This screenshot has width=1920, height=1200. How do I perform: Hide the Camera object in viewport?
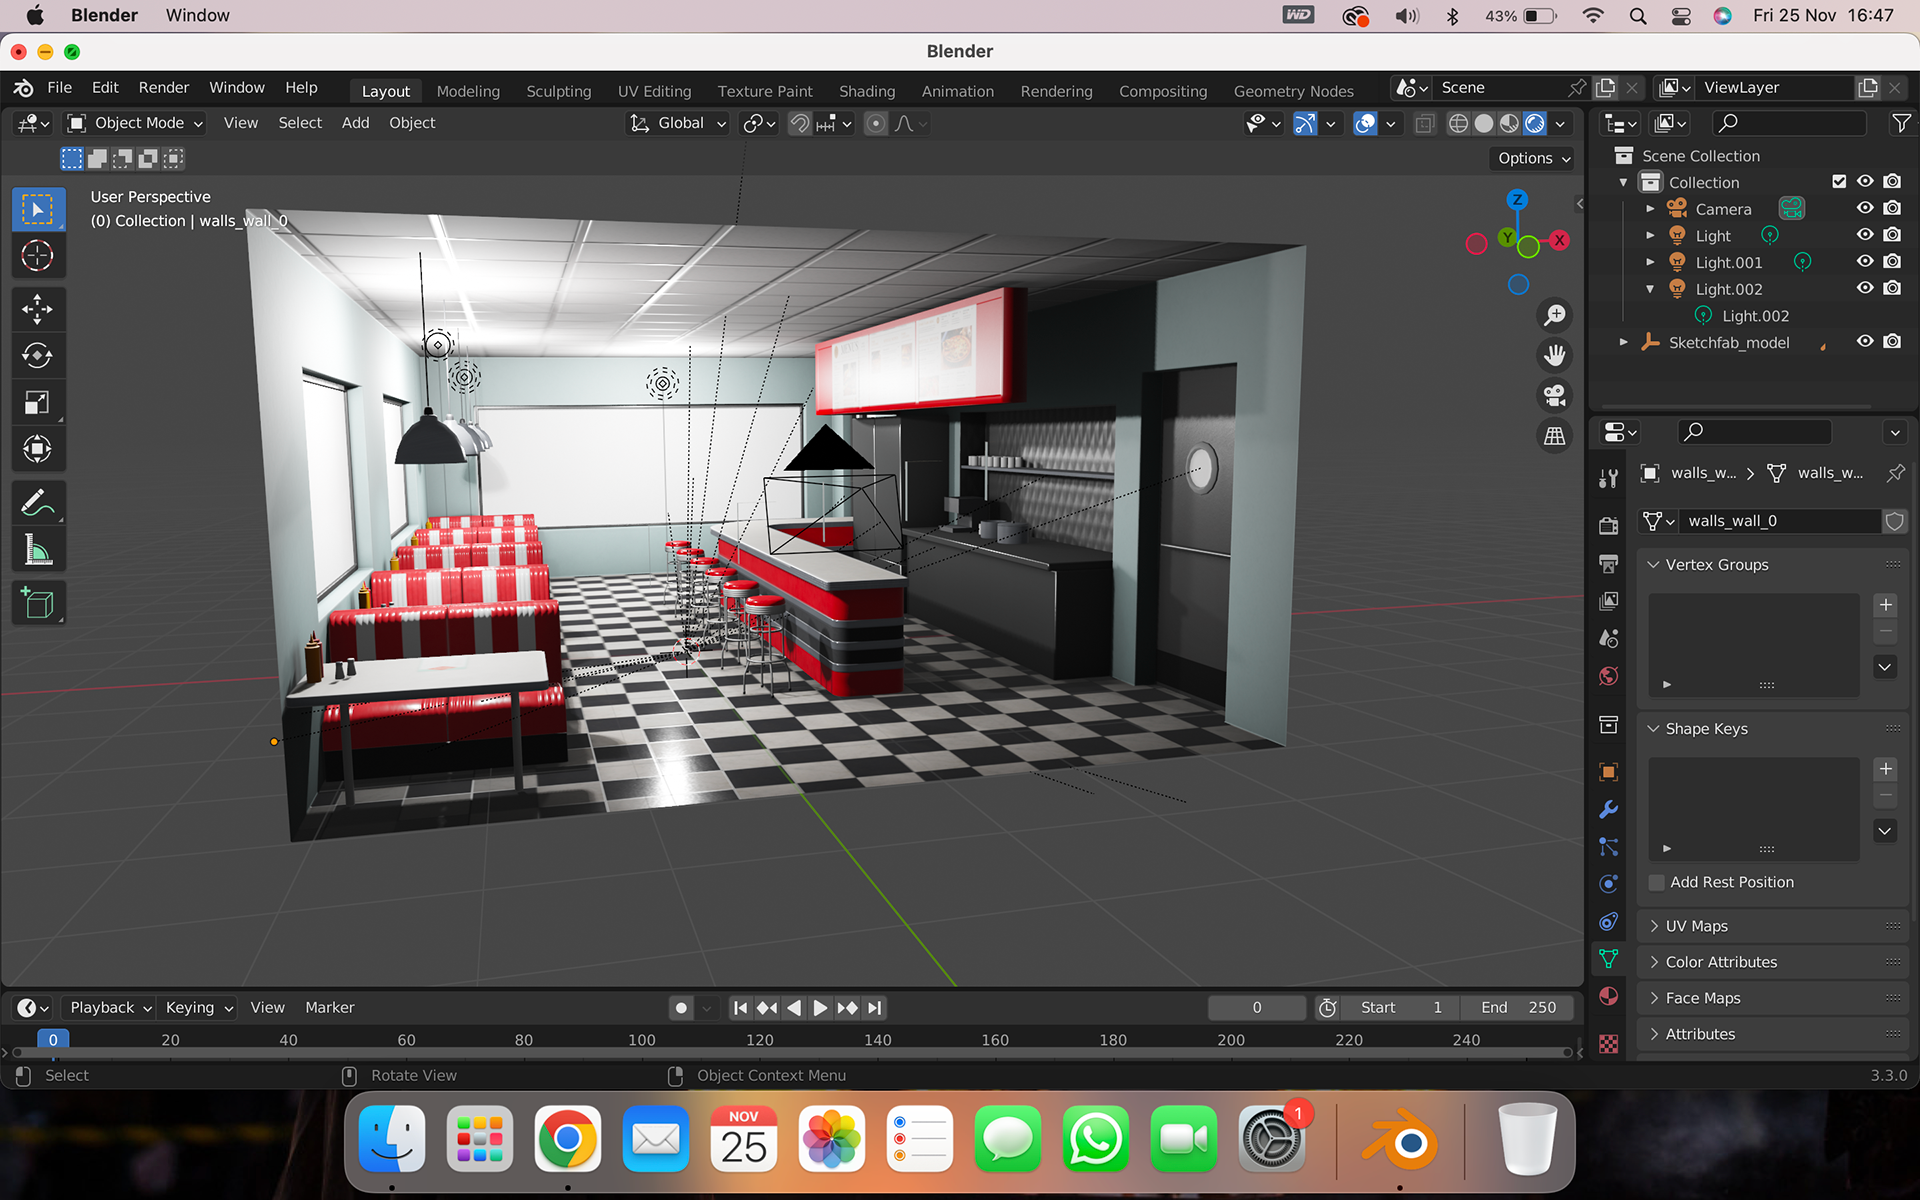click(x=1865, y=208)
